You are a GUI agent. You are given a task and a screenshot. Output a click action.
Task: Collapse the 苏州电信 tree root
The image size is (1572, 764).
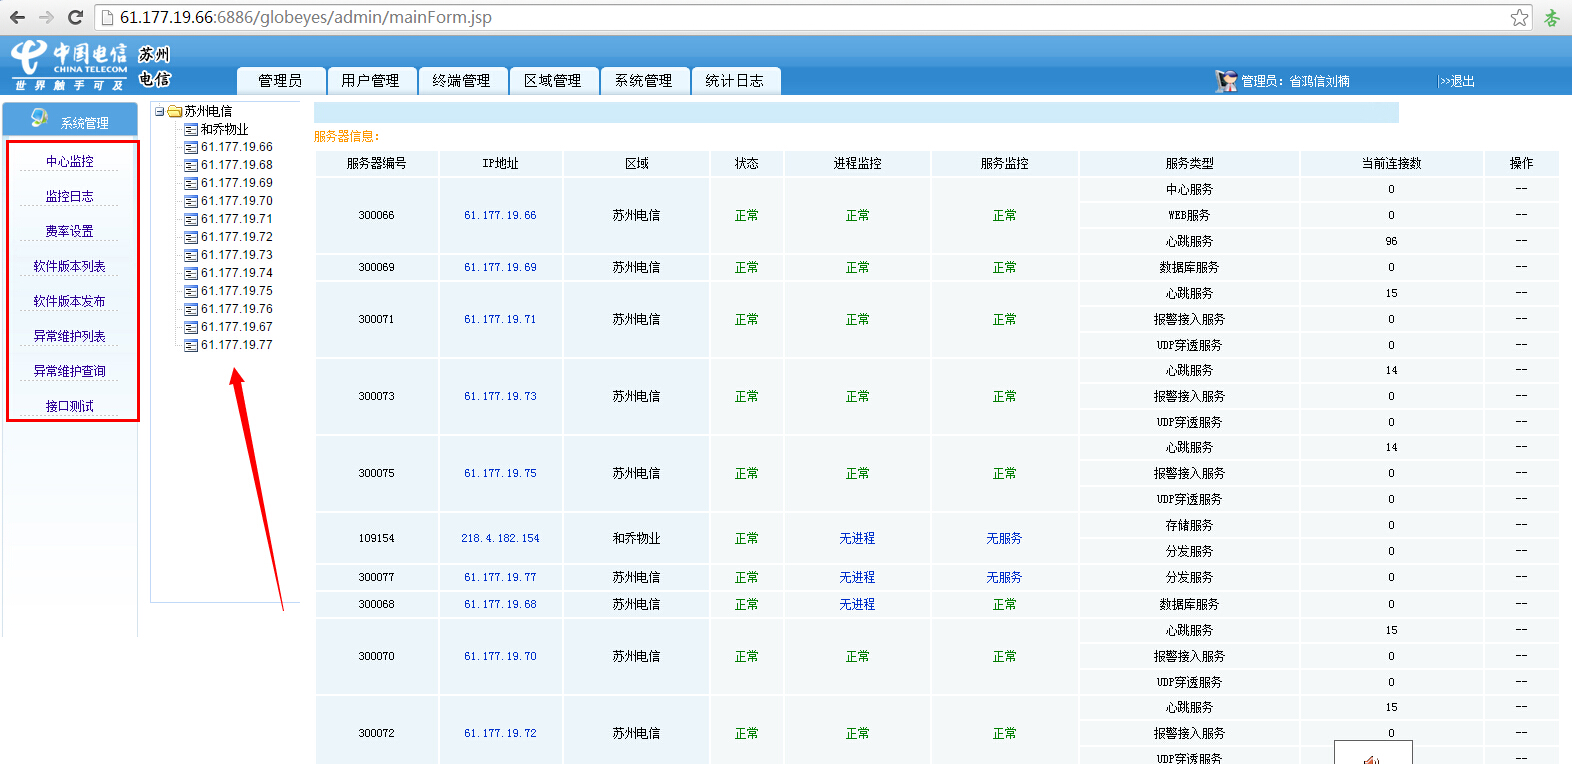click(x=159, y=111)
